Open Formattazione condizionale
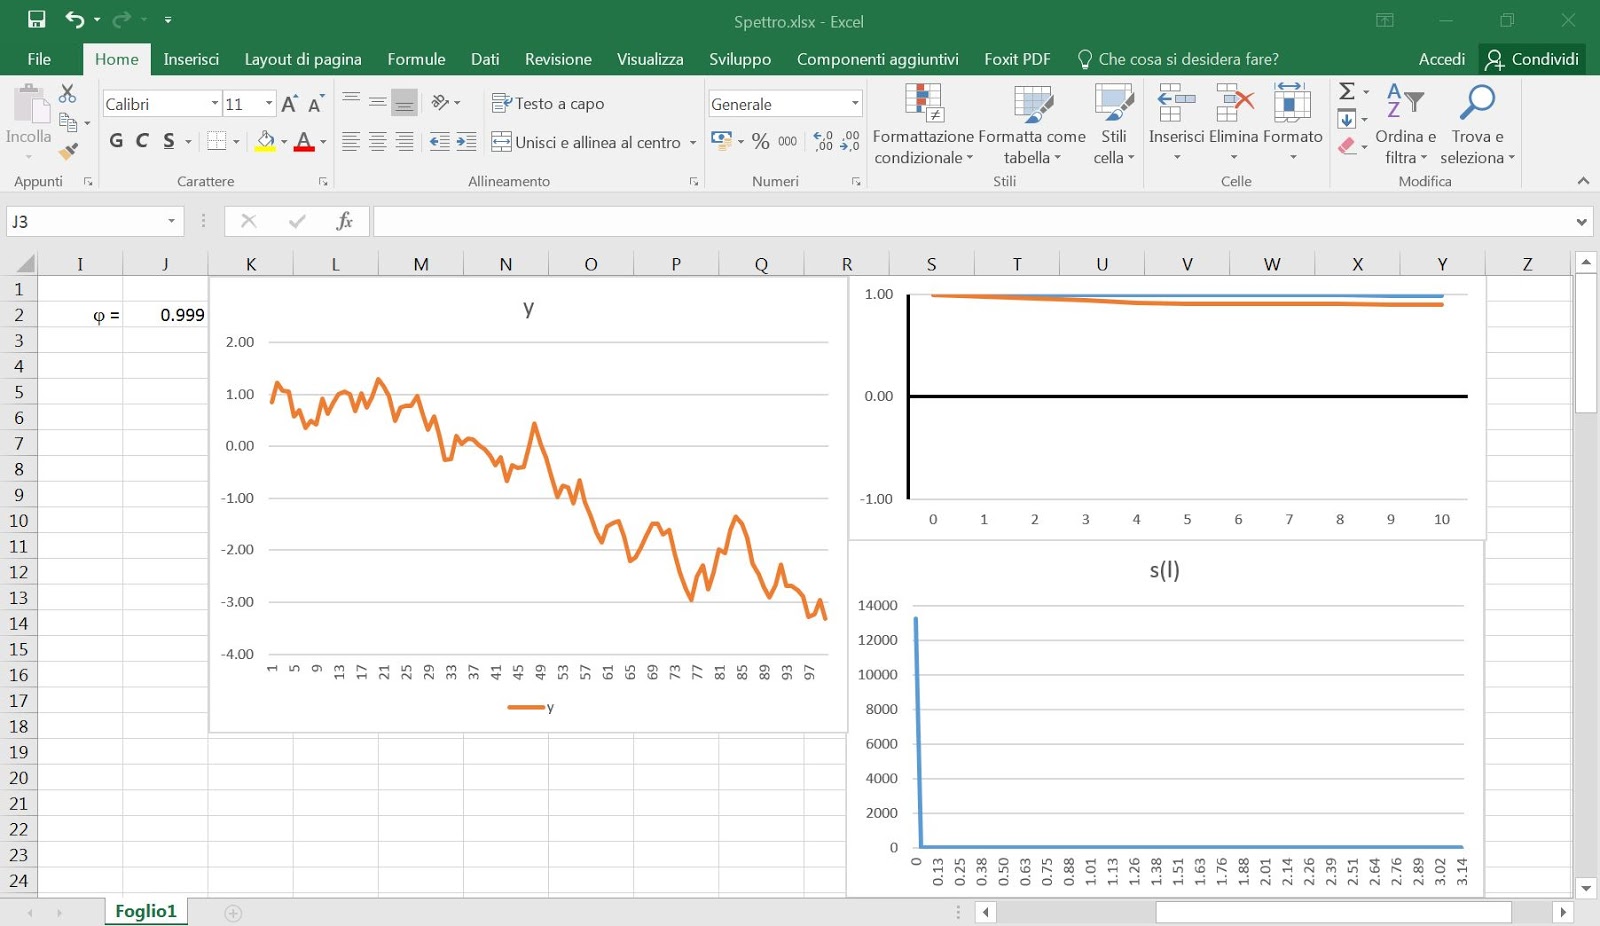1600x926 pixels. coord(923,125)
